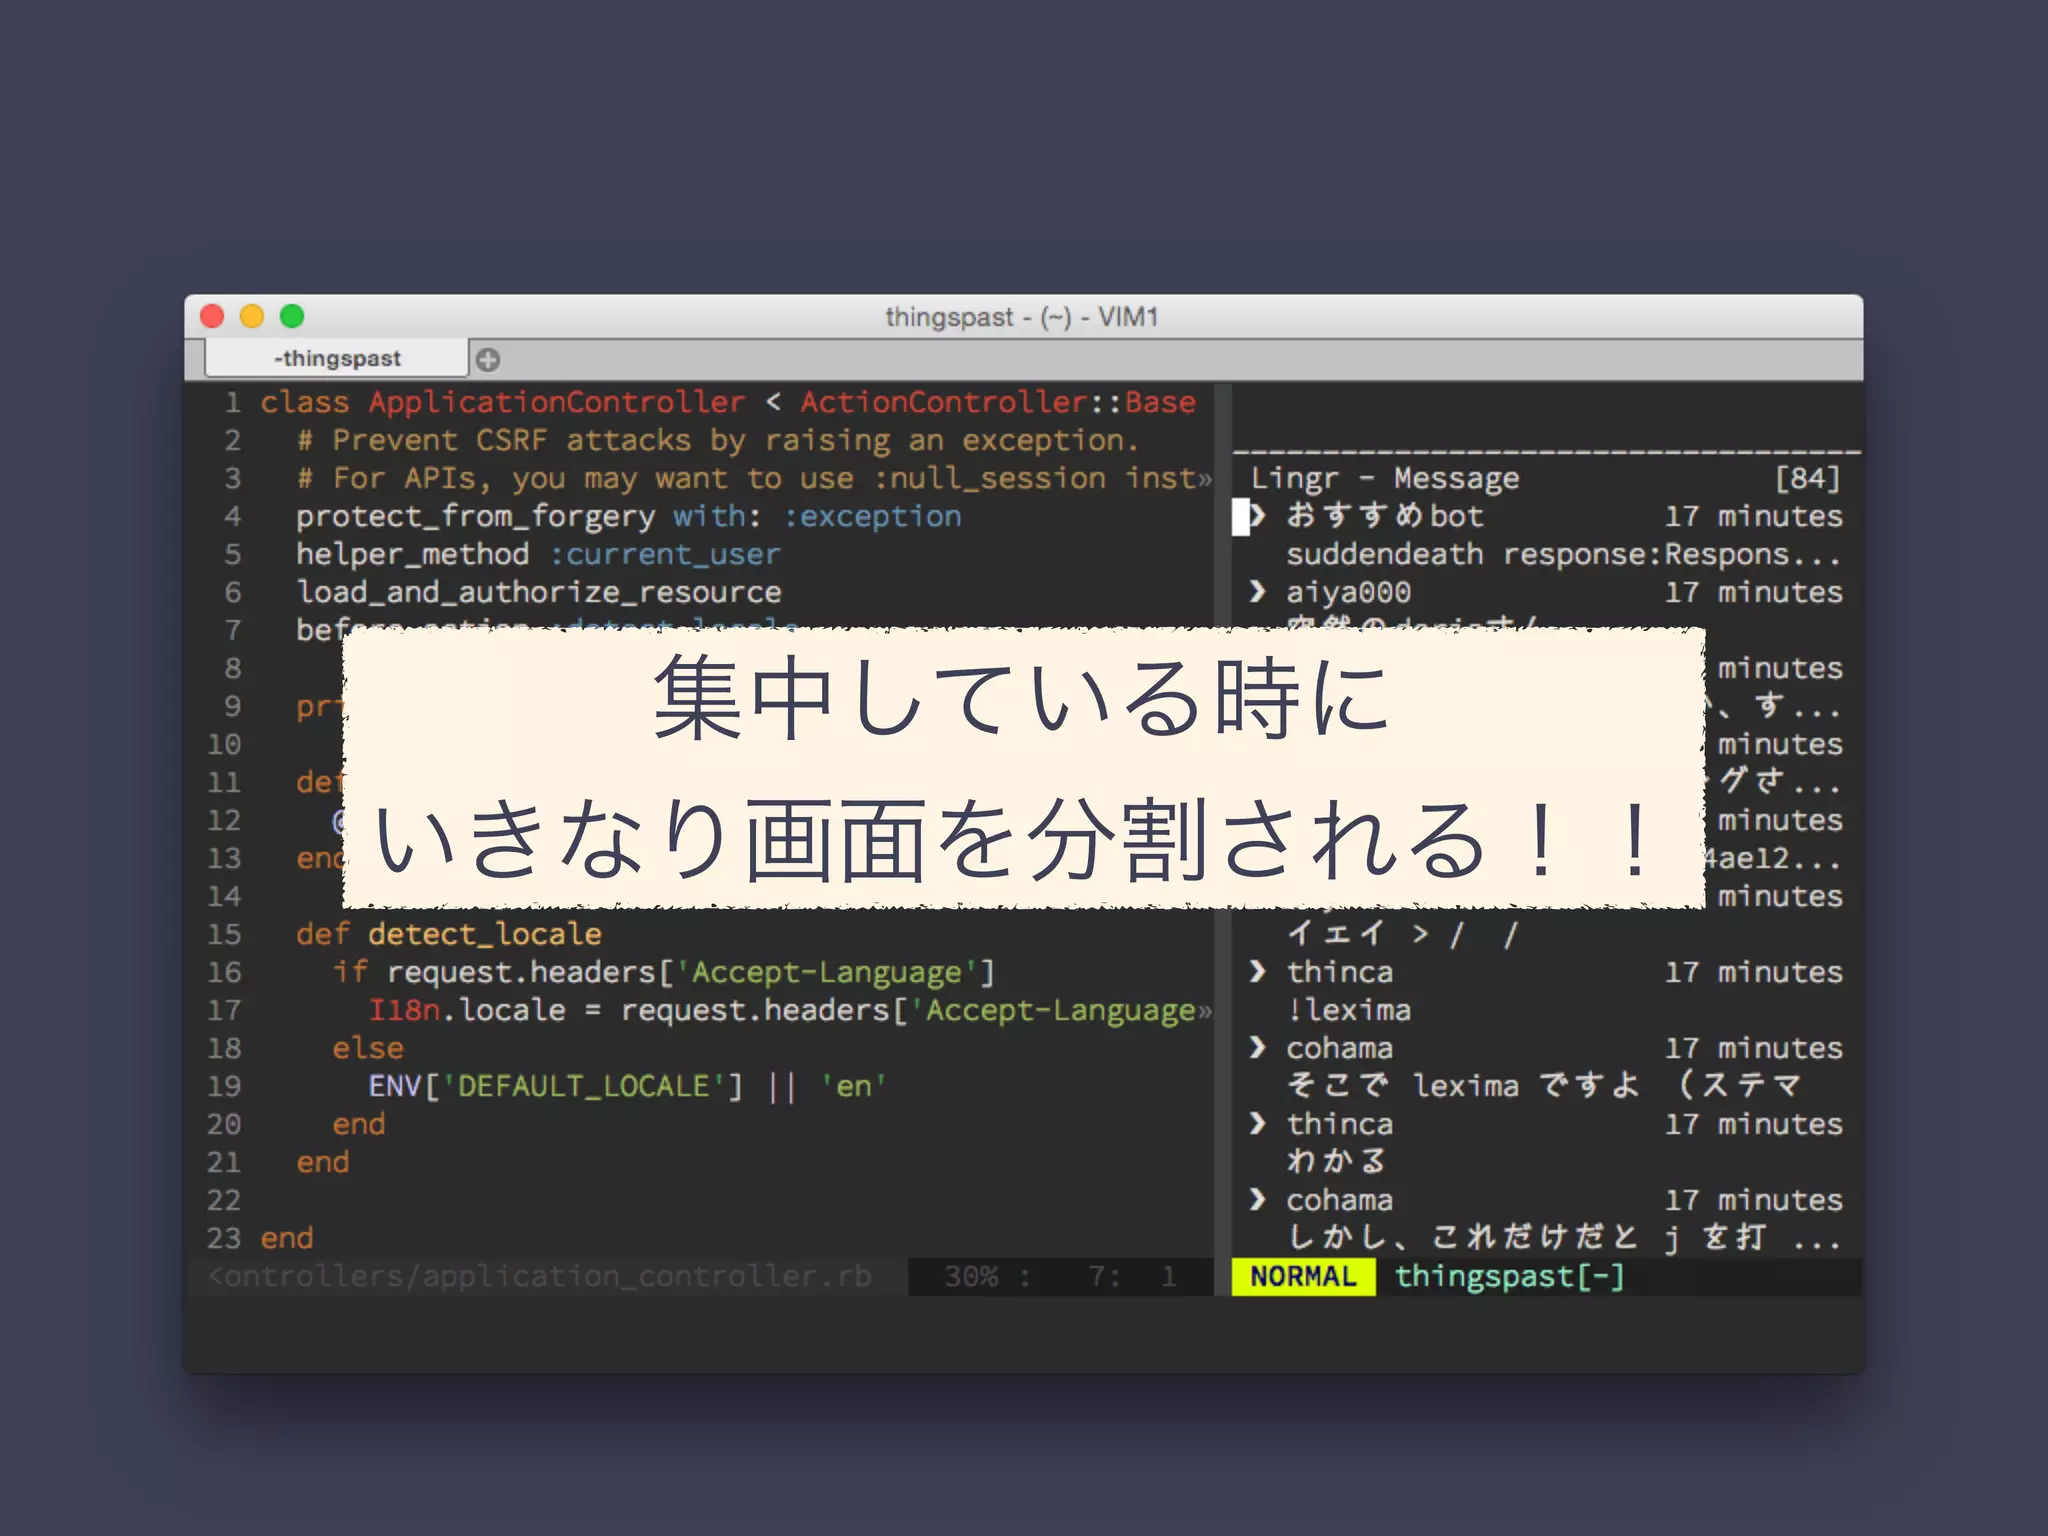
Task: Select the -thingspast tab
Action: 337,358
